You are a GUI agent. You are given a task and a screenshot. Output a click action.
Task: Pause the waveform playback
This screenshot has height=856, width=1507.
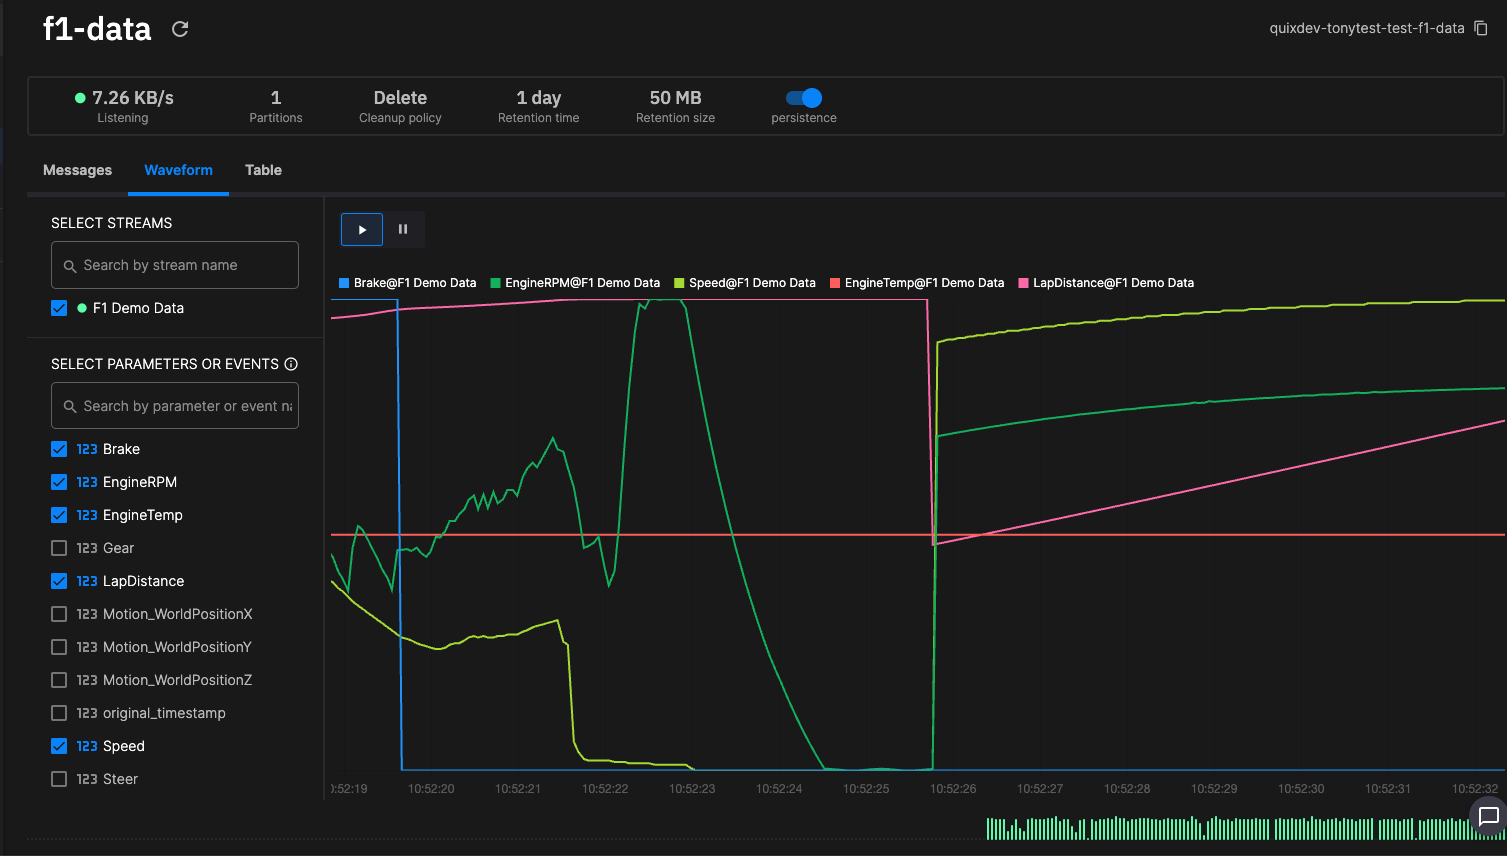tap(403, 229)
